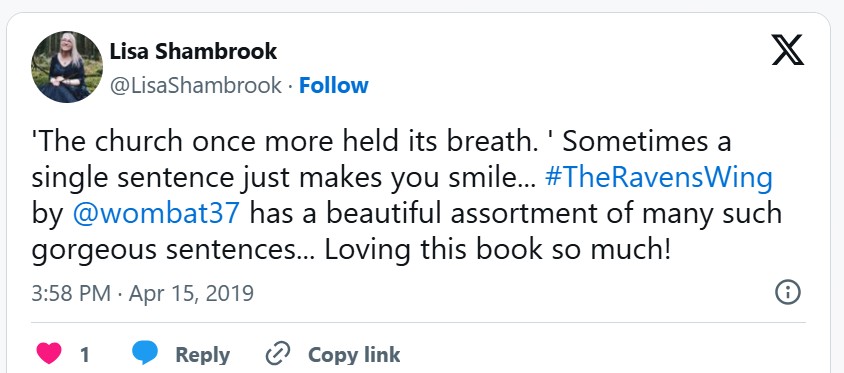
Task: Click the text 'Loving this book so much!'
Action: click(x=498, y=250)
